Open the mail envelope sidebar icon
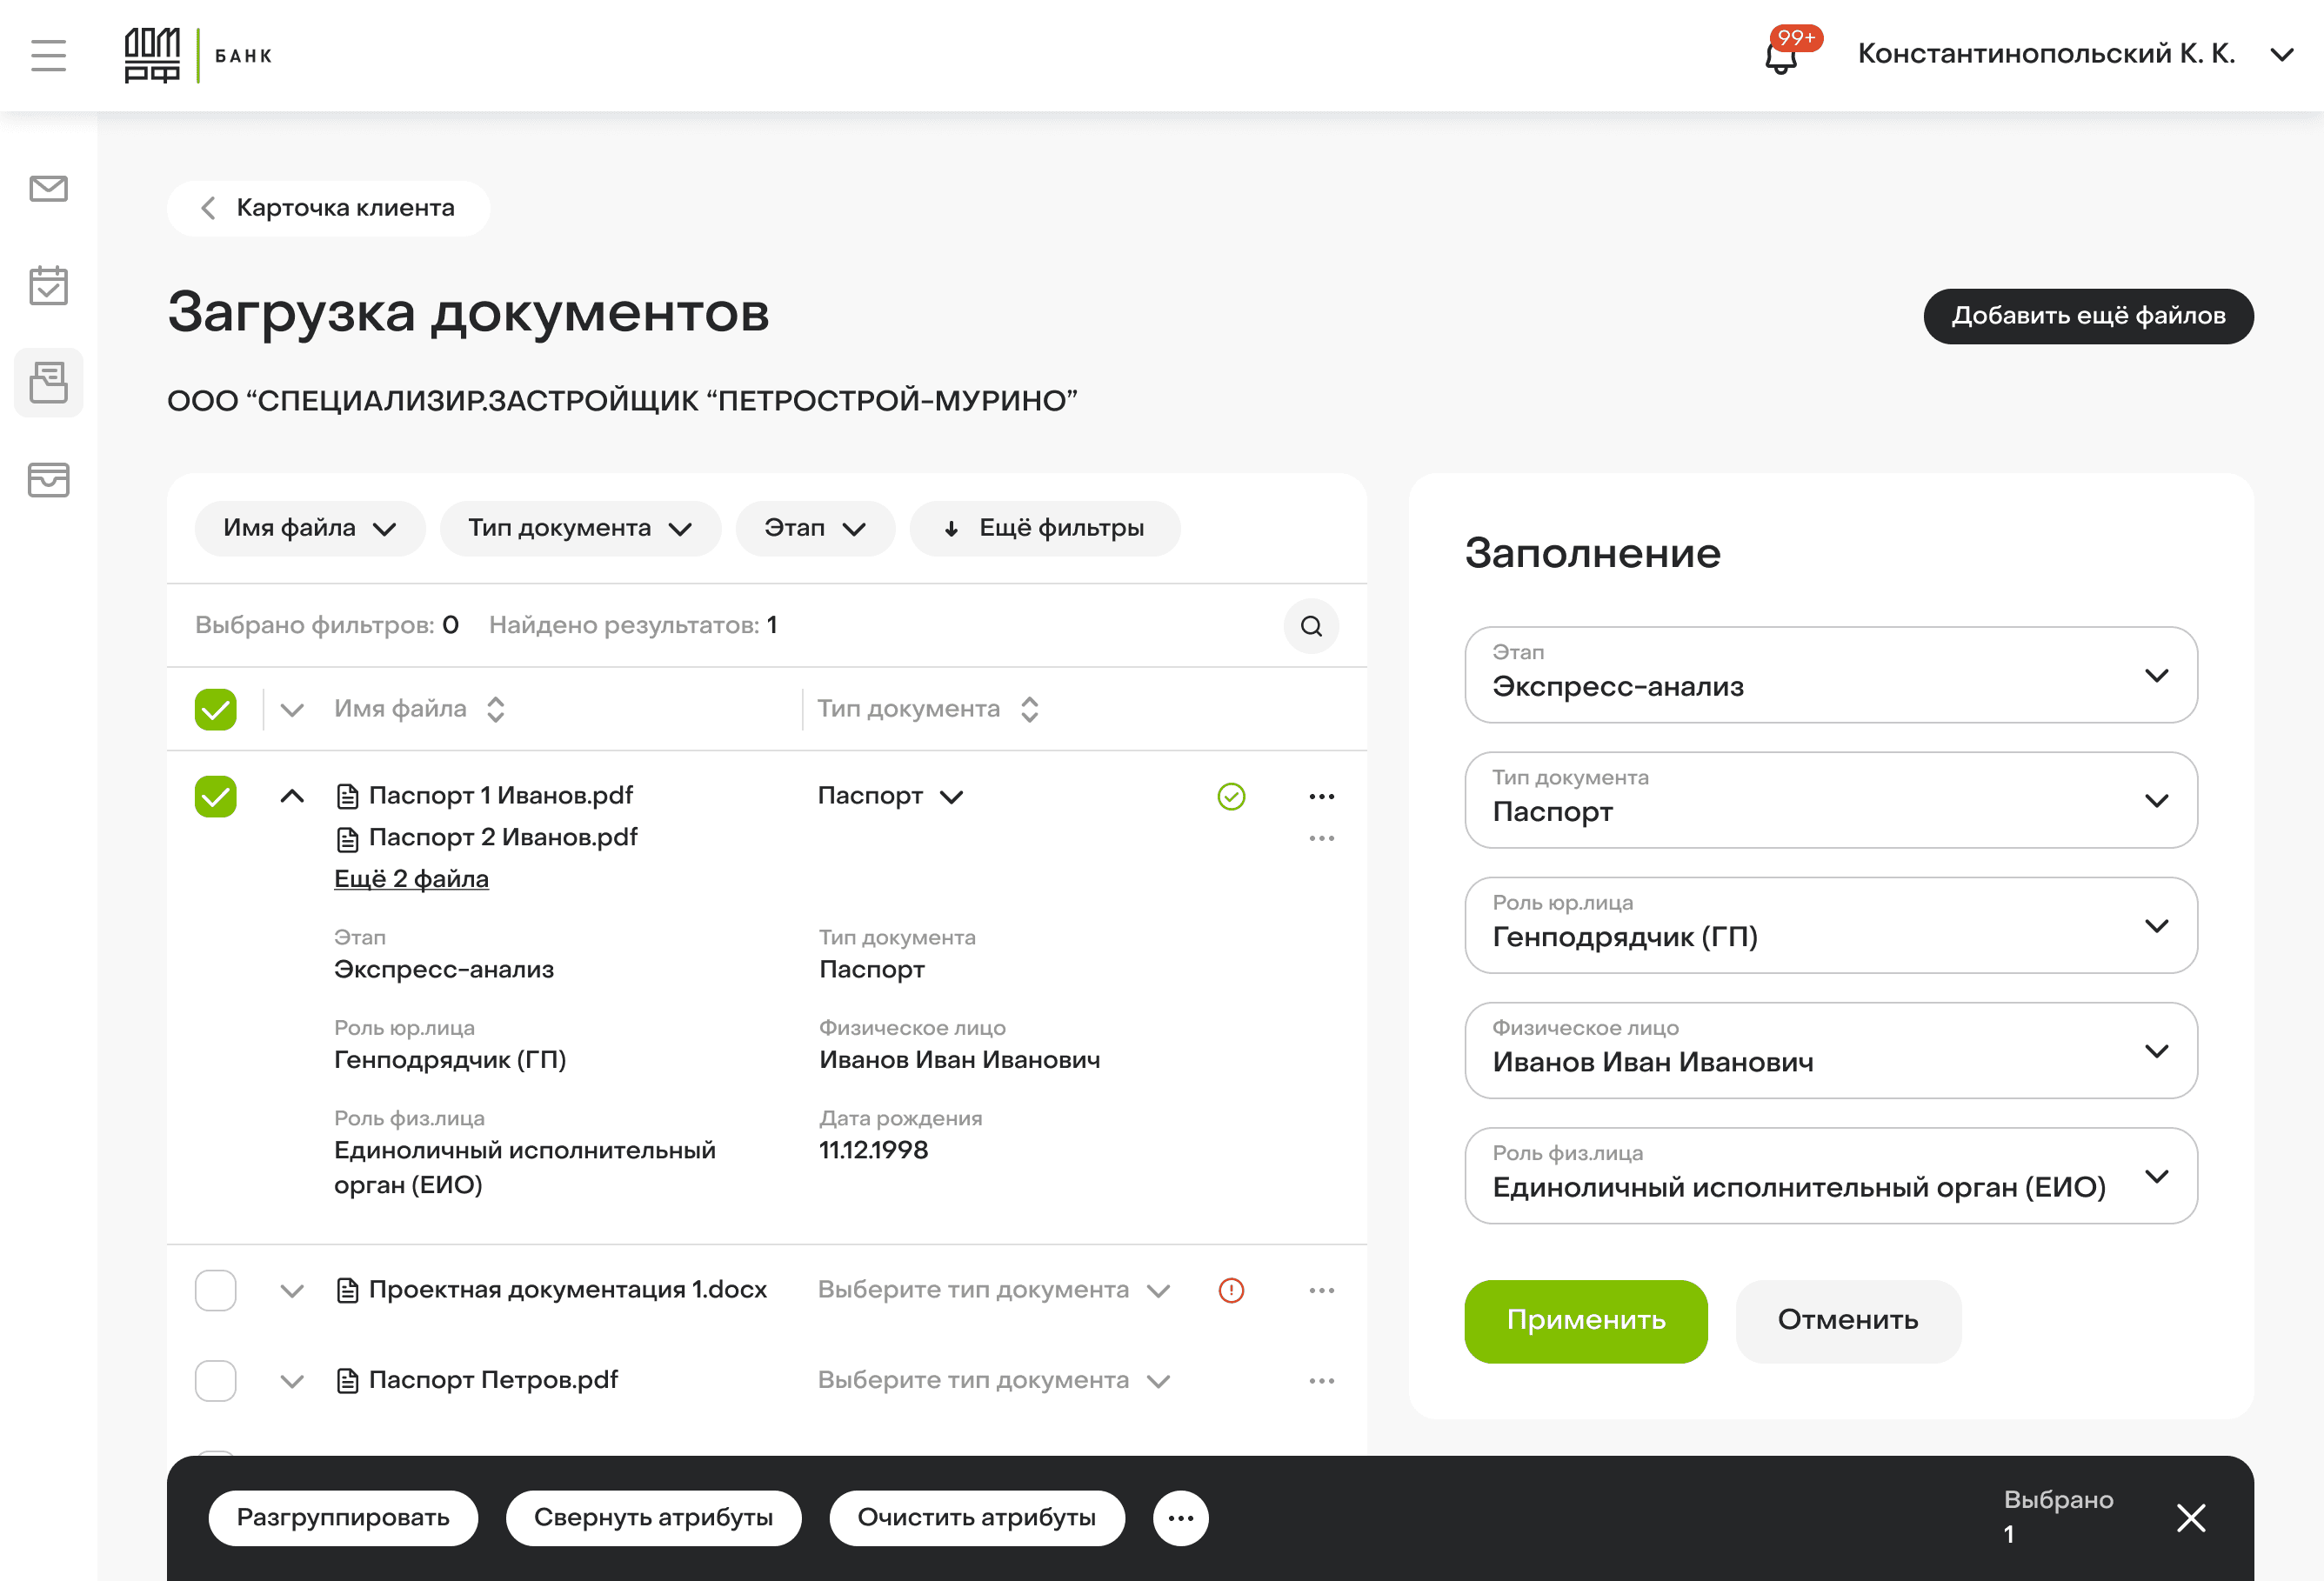2324x1581 pixels. (48, 188)
